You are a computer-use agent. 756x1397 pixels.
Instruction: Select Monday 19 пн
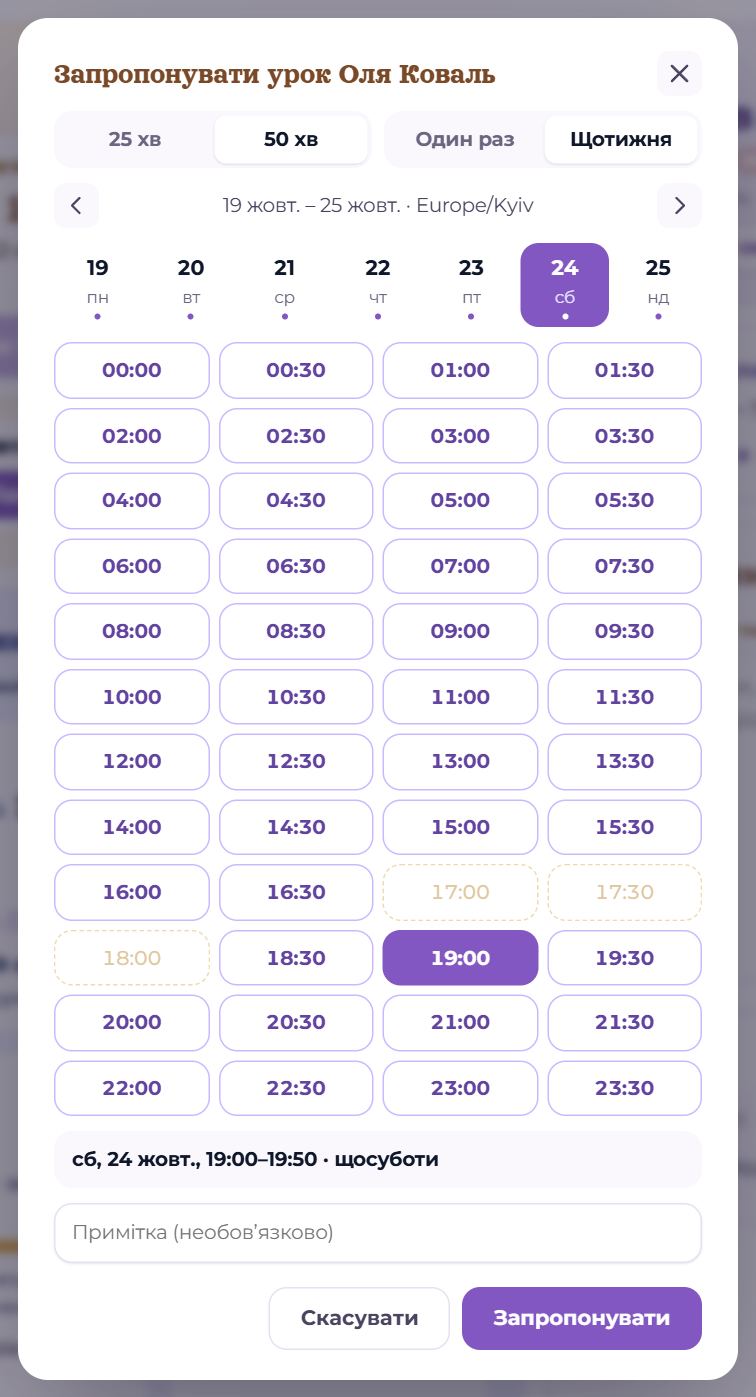(x=97, y=285)
